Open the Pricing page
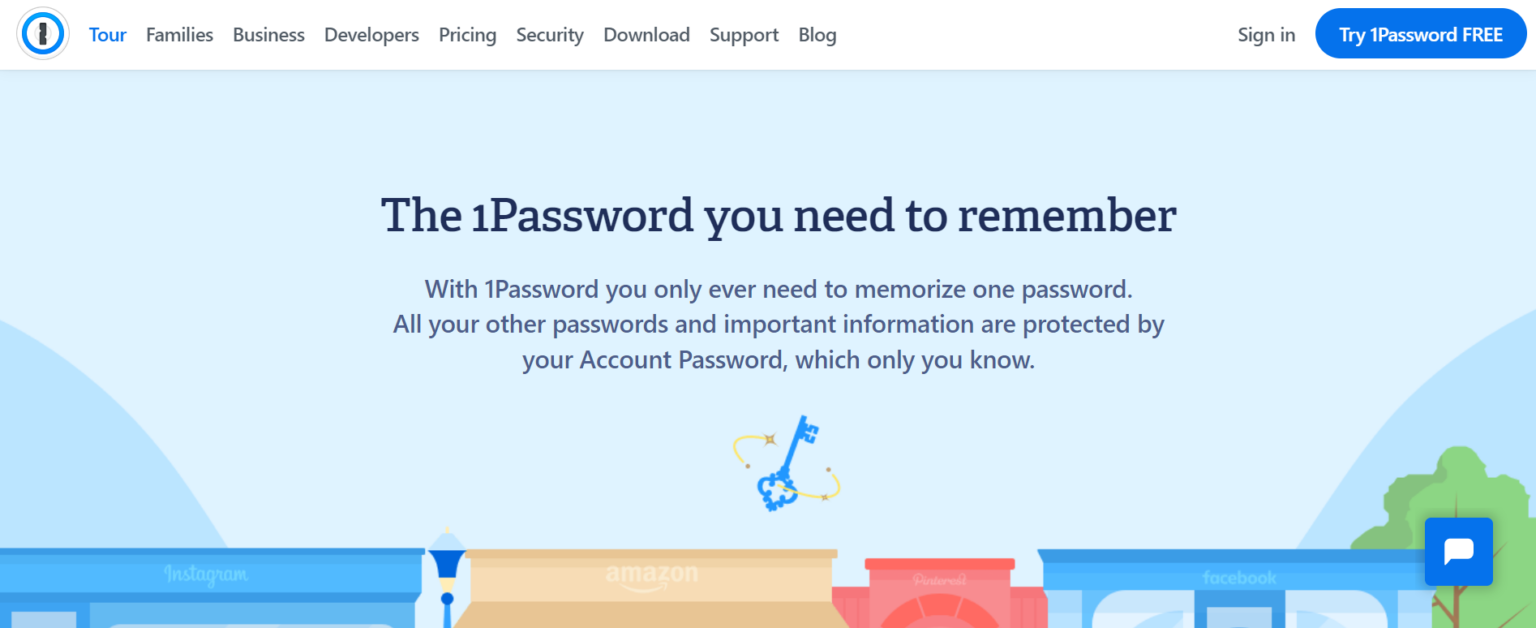Viewport: 1536px width, 628px height. pyautogui.click(x=467, y=34)
